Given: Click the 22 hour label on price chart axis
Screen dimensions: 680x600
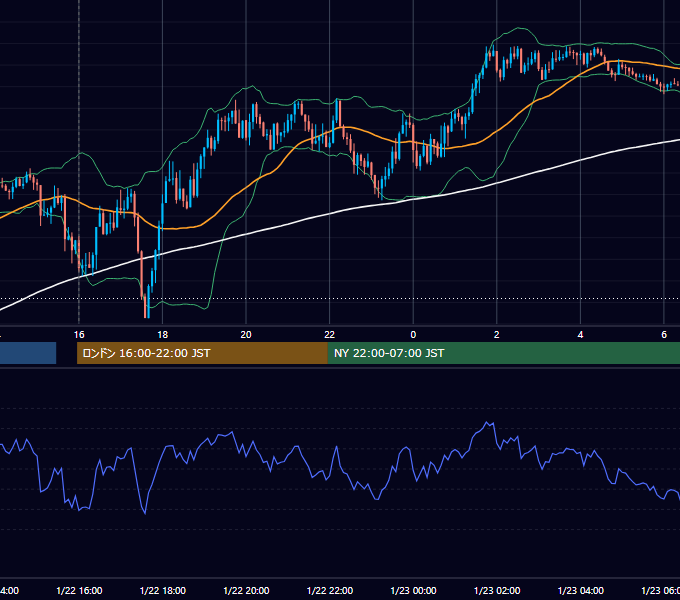Looking at the screenshot, I should click(x=330, y=335).
